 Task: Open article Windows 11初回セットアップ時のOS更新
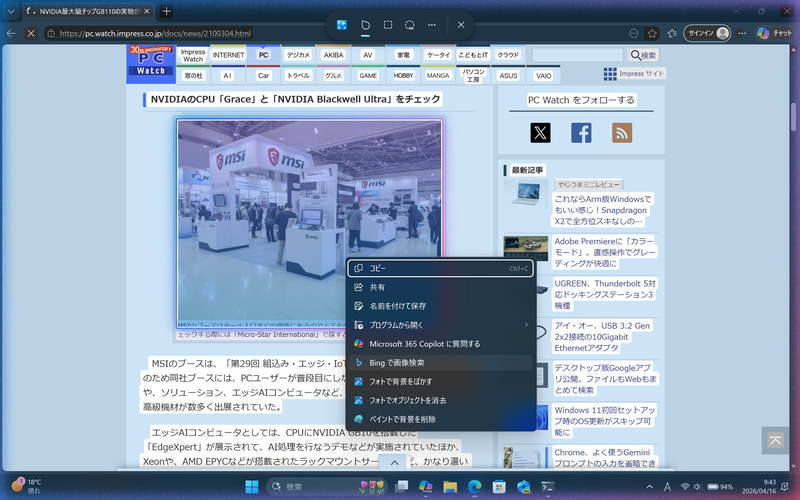pos(605,421)
